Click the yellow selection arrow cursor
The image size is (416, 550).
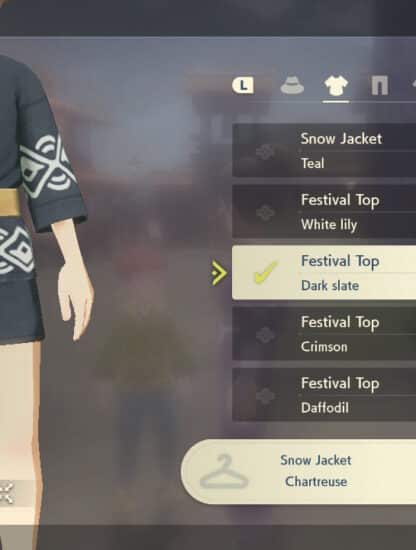(x=219, y=273)
